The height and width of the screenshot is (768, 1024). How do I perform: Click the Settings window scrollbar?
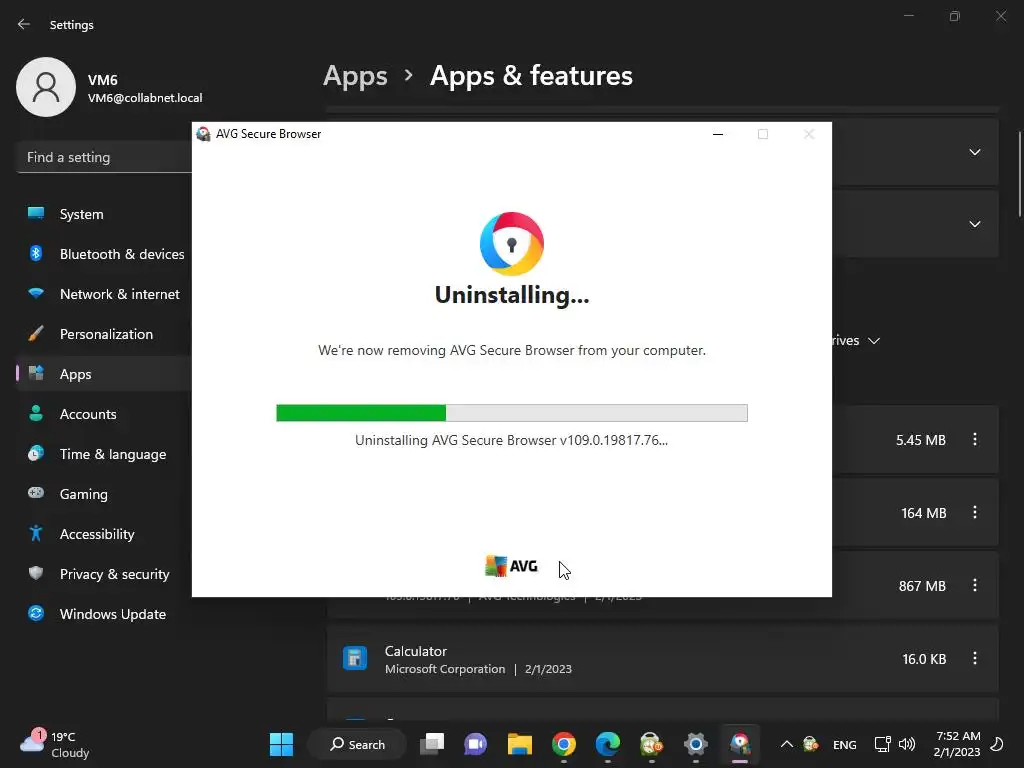click(x=1019, y=174)
